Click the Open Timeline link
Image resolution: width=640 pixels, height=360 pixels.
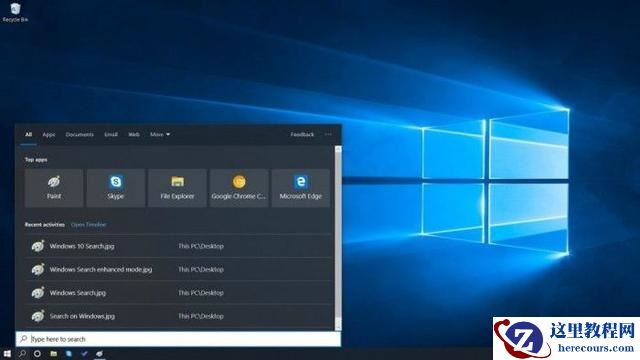click(89, 224)
